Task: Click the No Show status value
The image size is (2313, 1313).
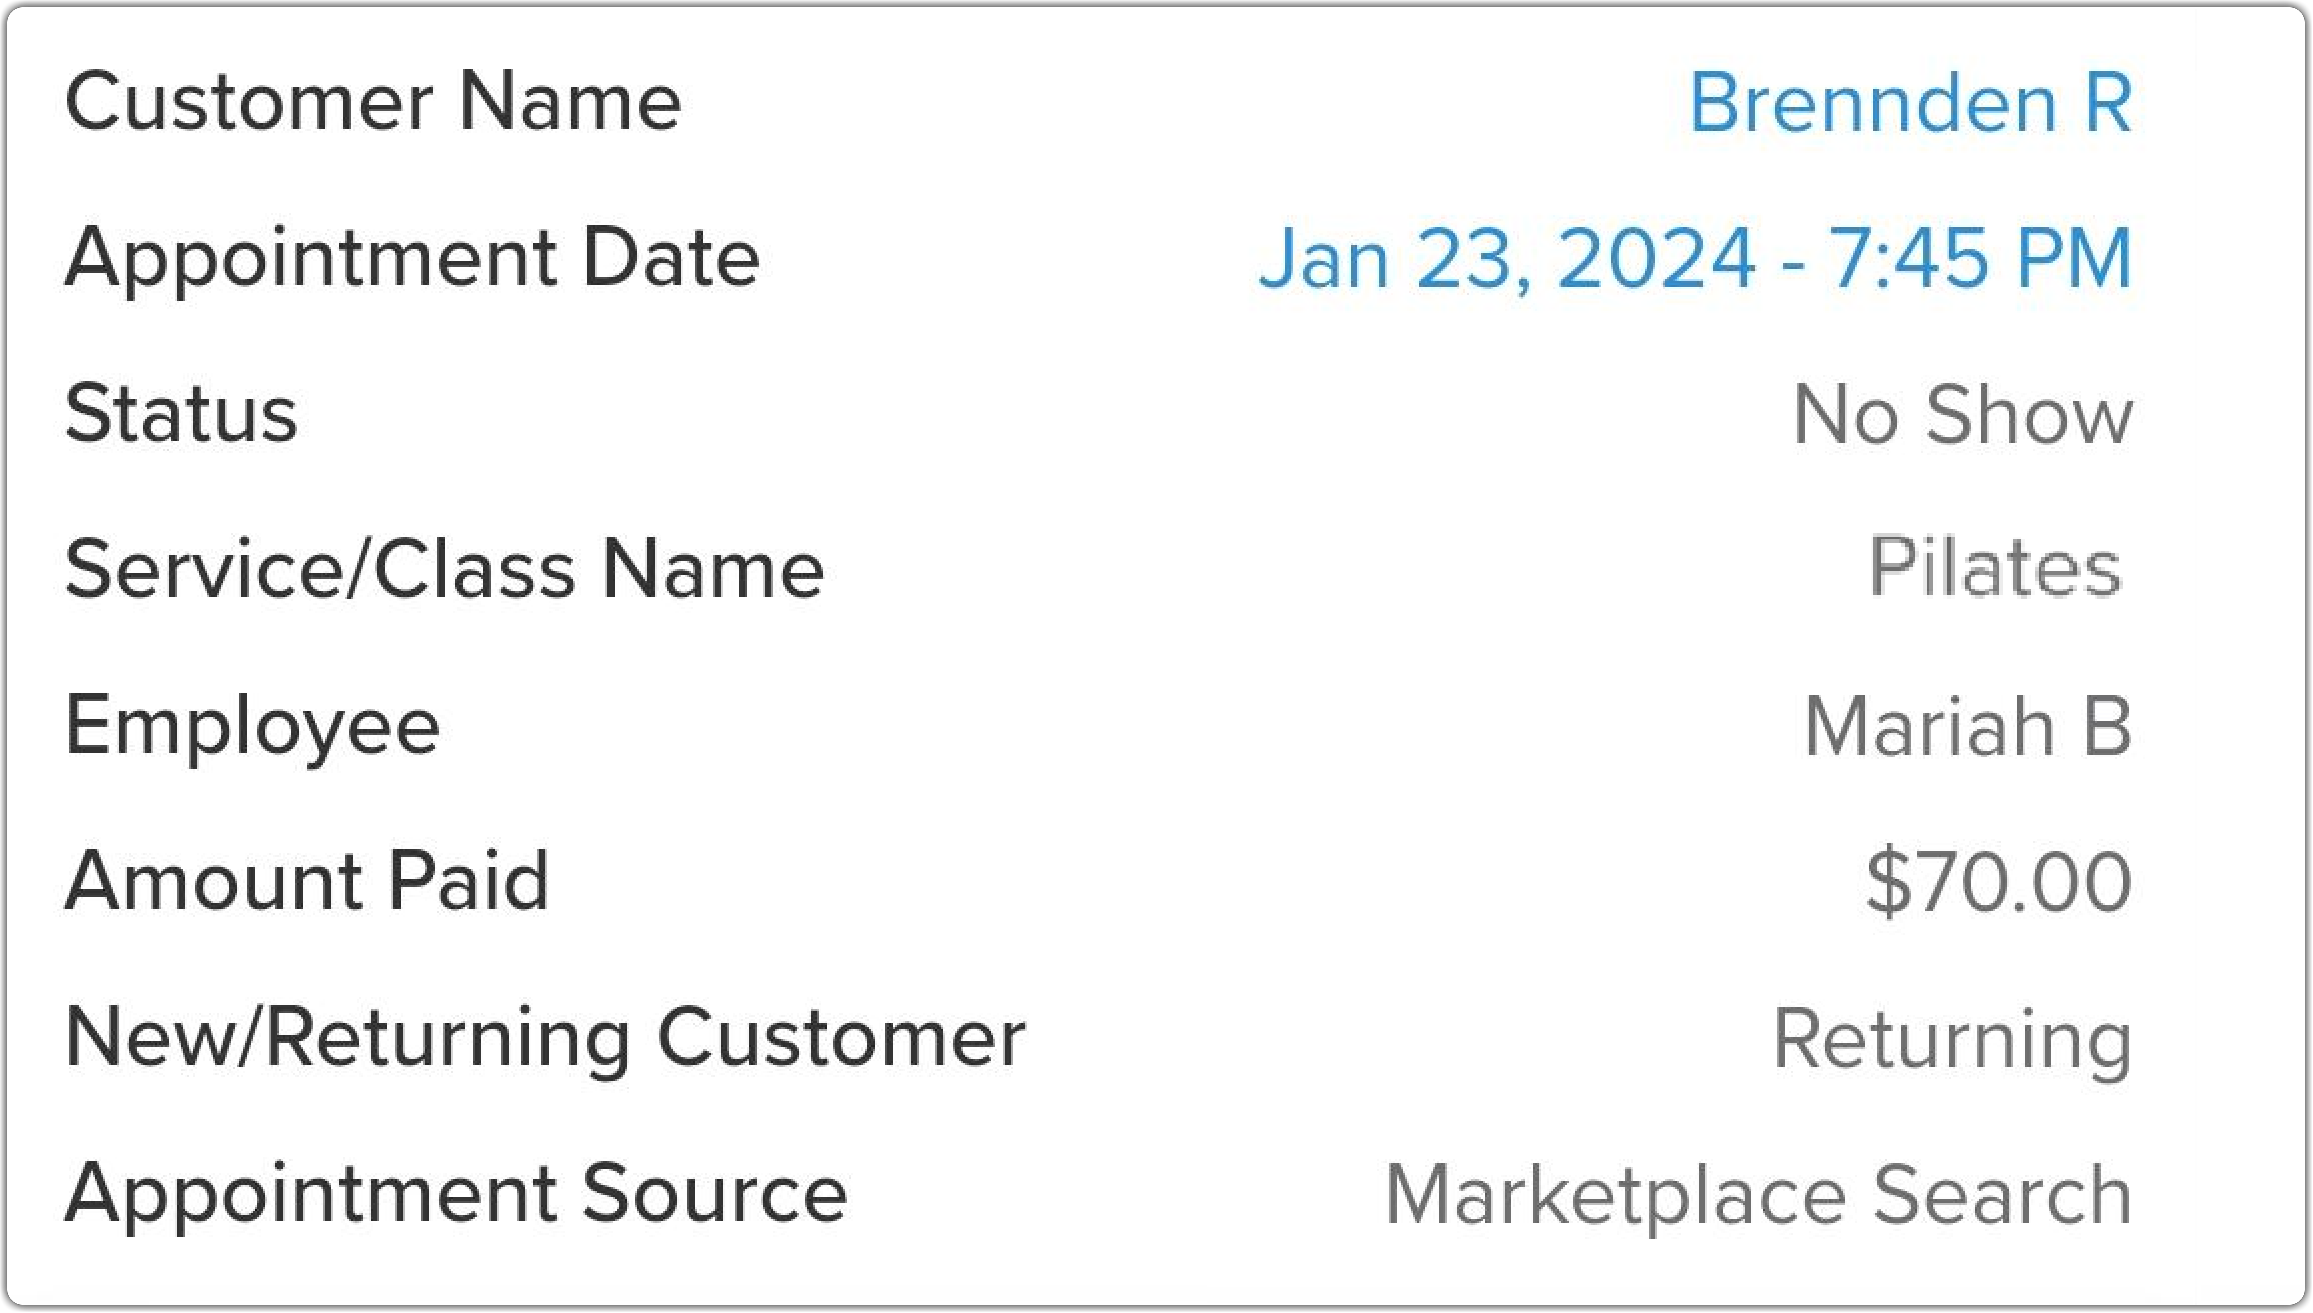Action: 1963,415
